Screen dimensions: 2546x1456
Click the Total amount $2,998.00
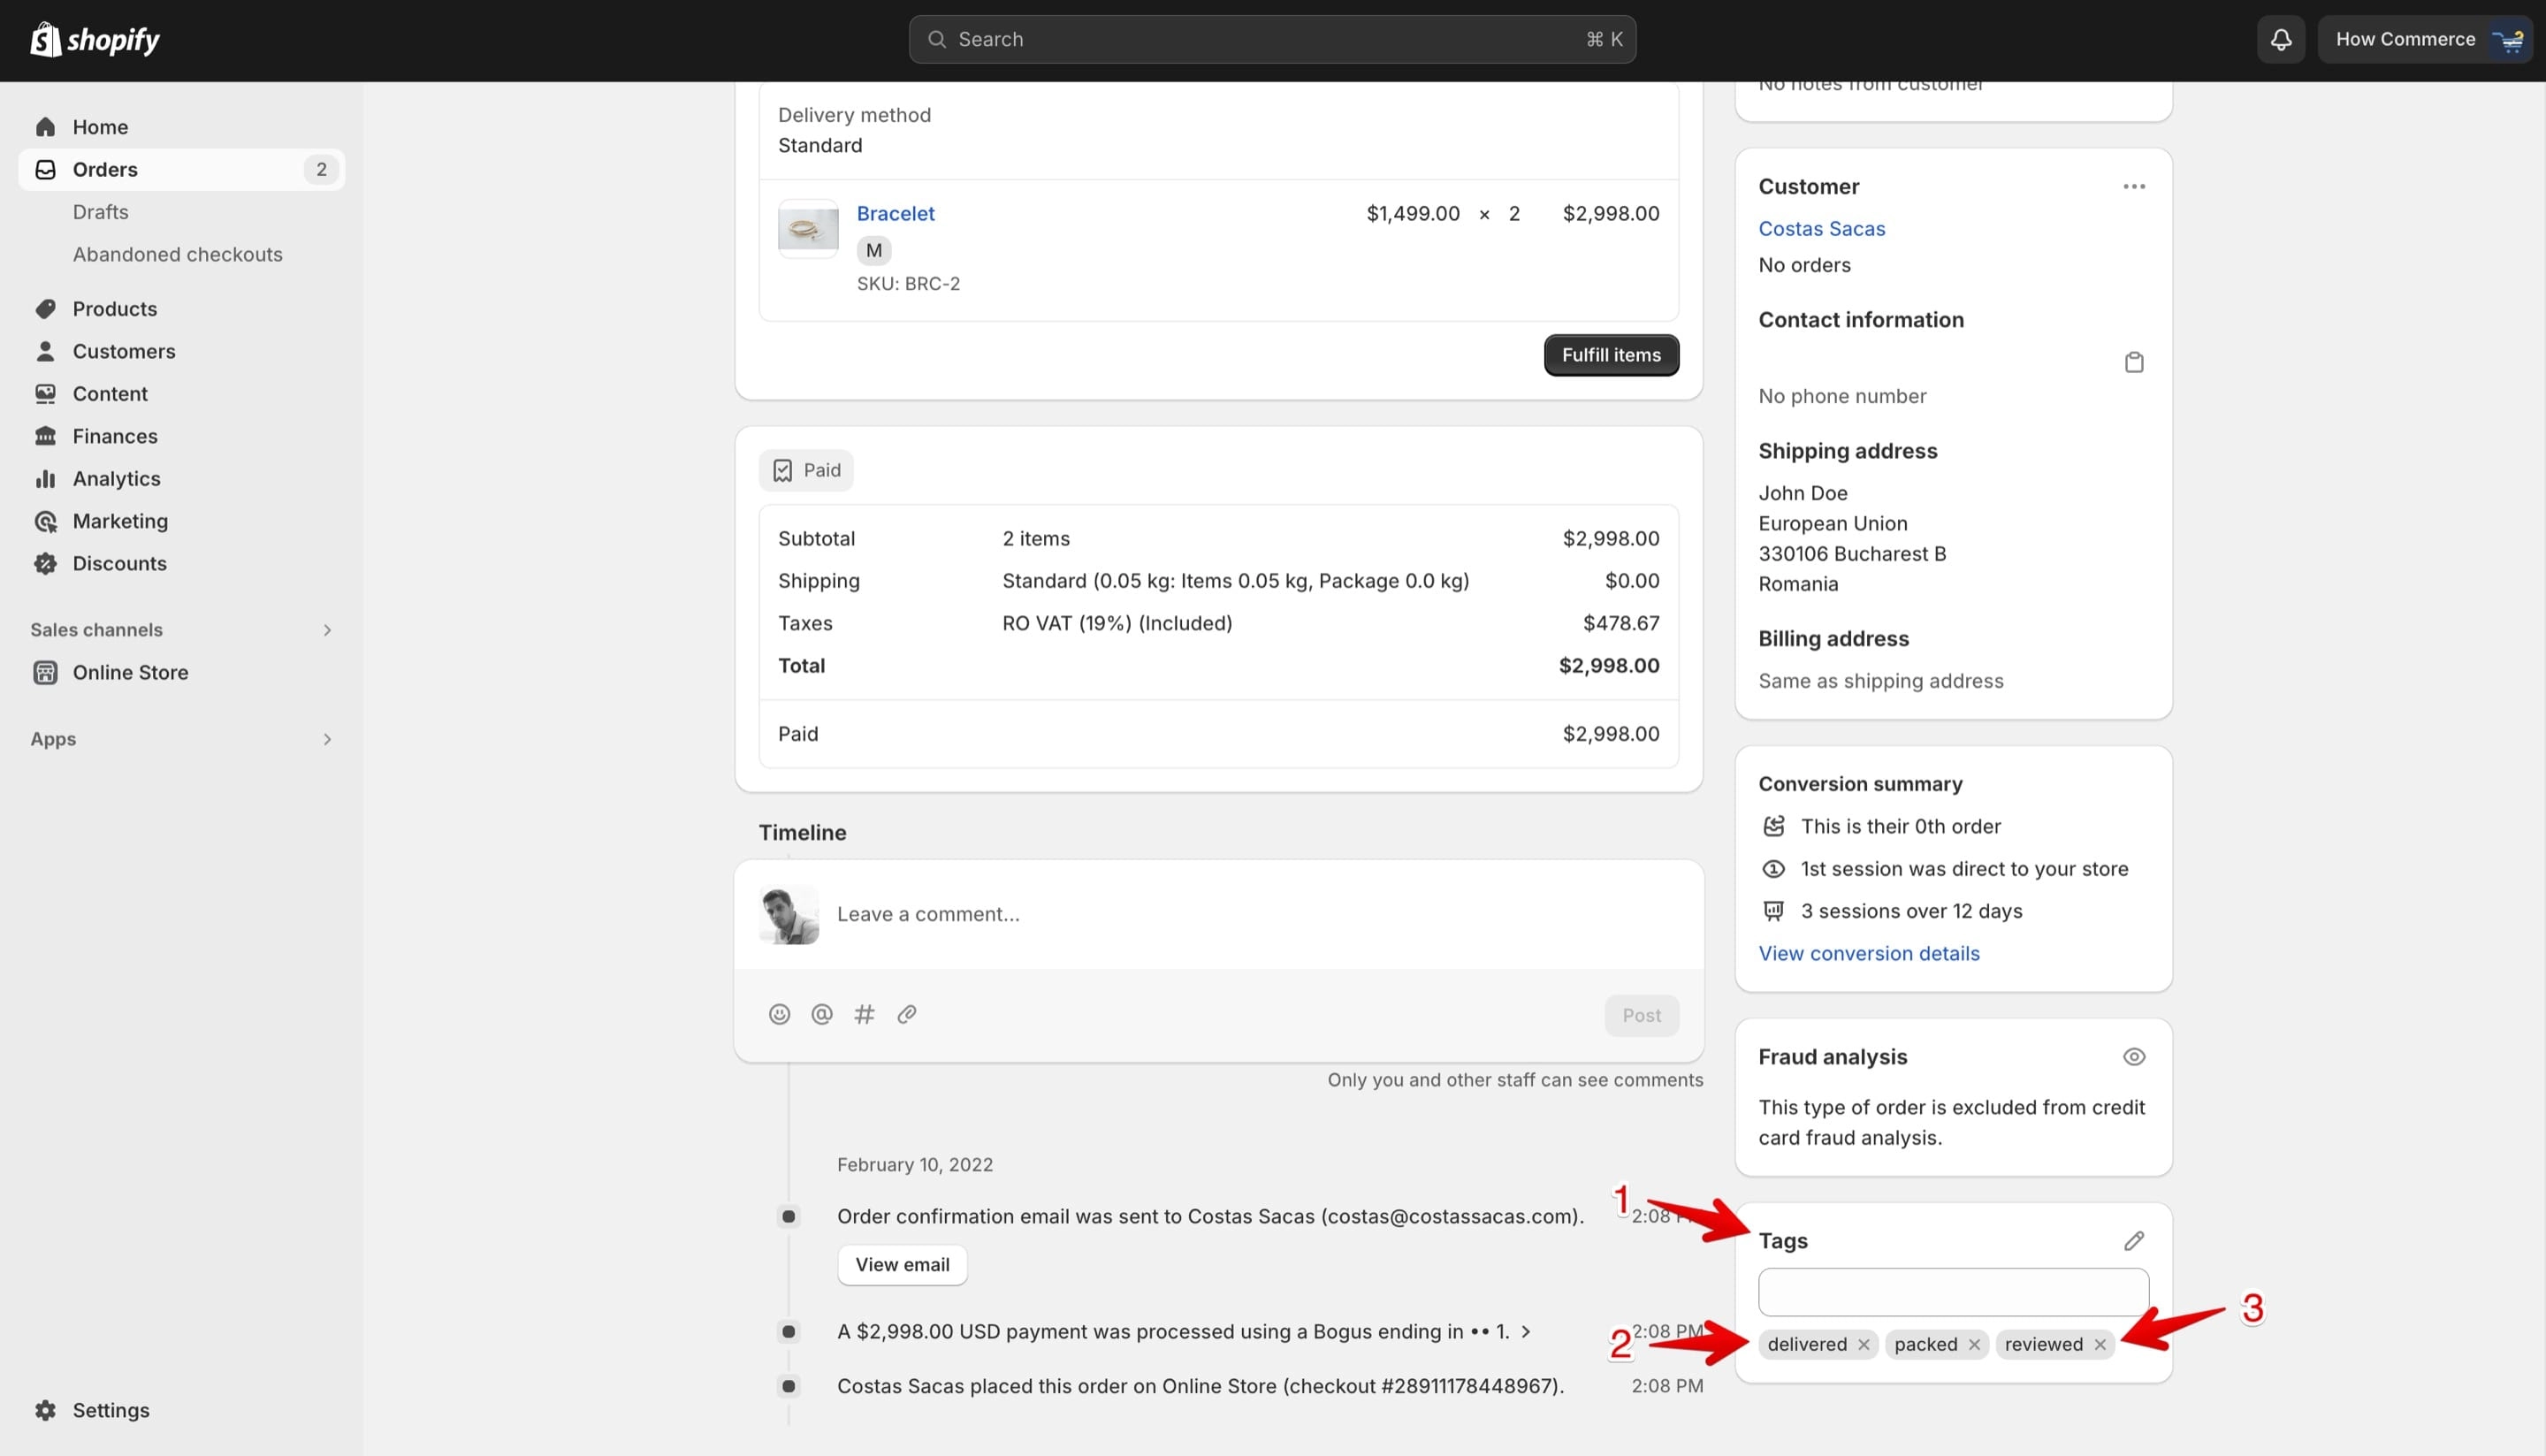1609,666
